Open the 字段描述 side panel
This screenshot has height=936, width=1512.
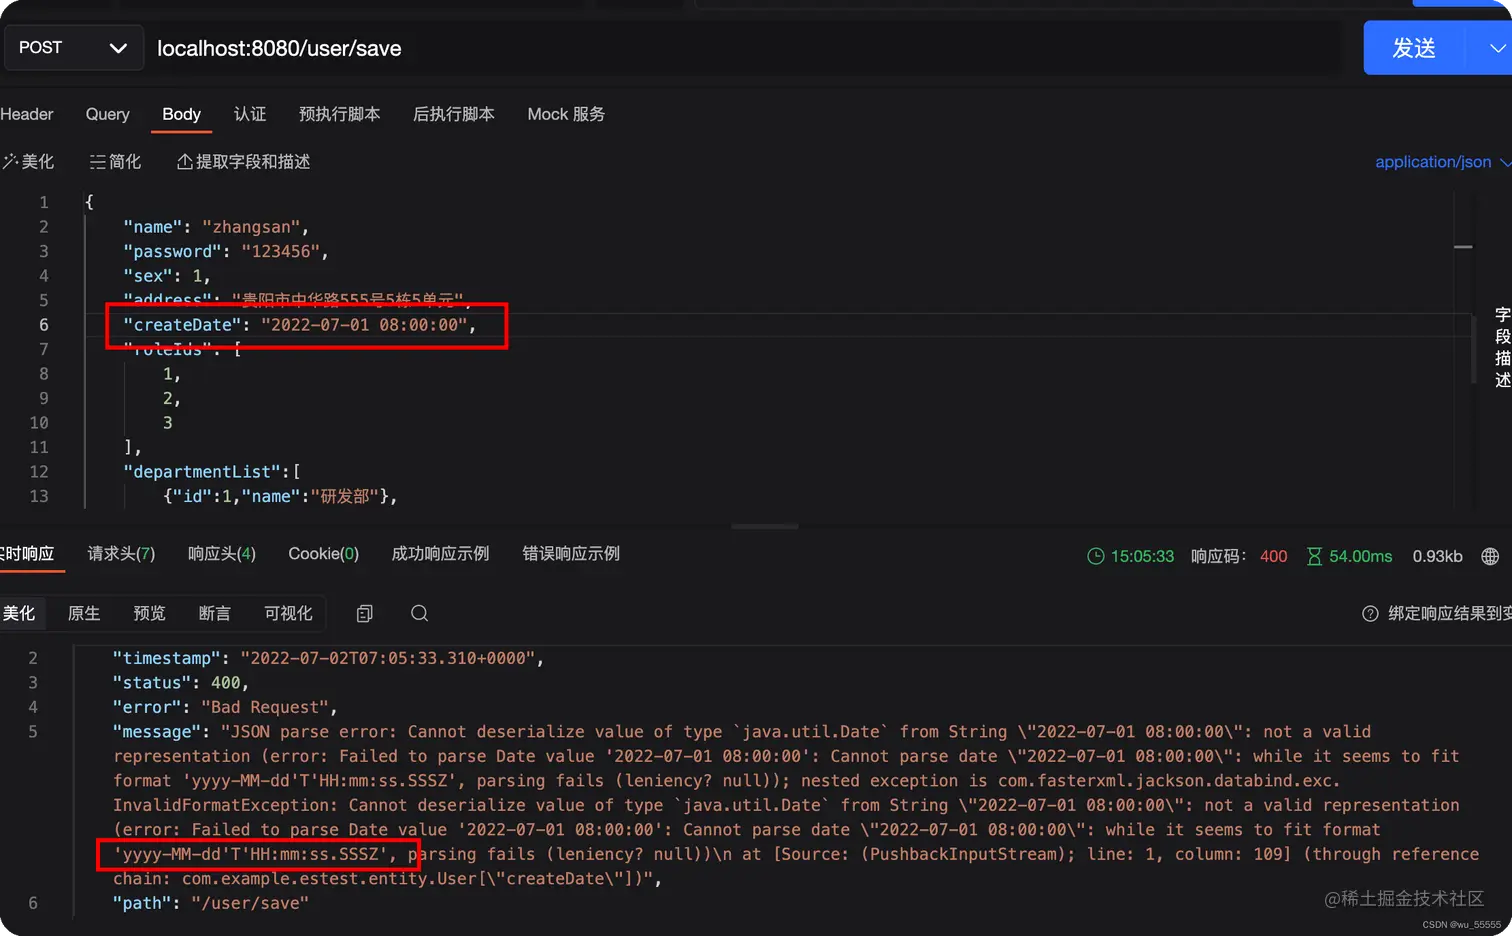click(x=1502, y=347)
